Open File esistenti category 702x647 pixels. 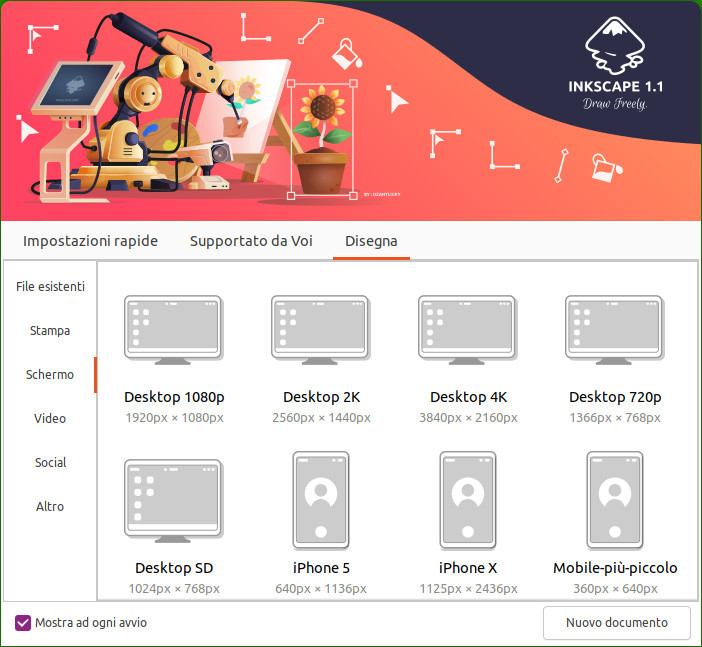[x=50, y=287]
